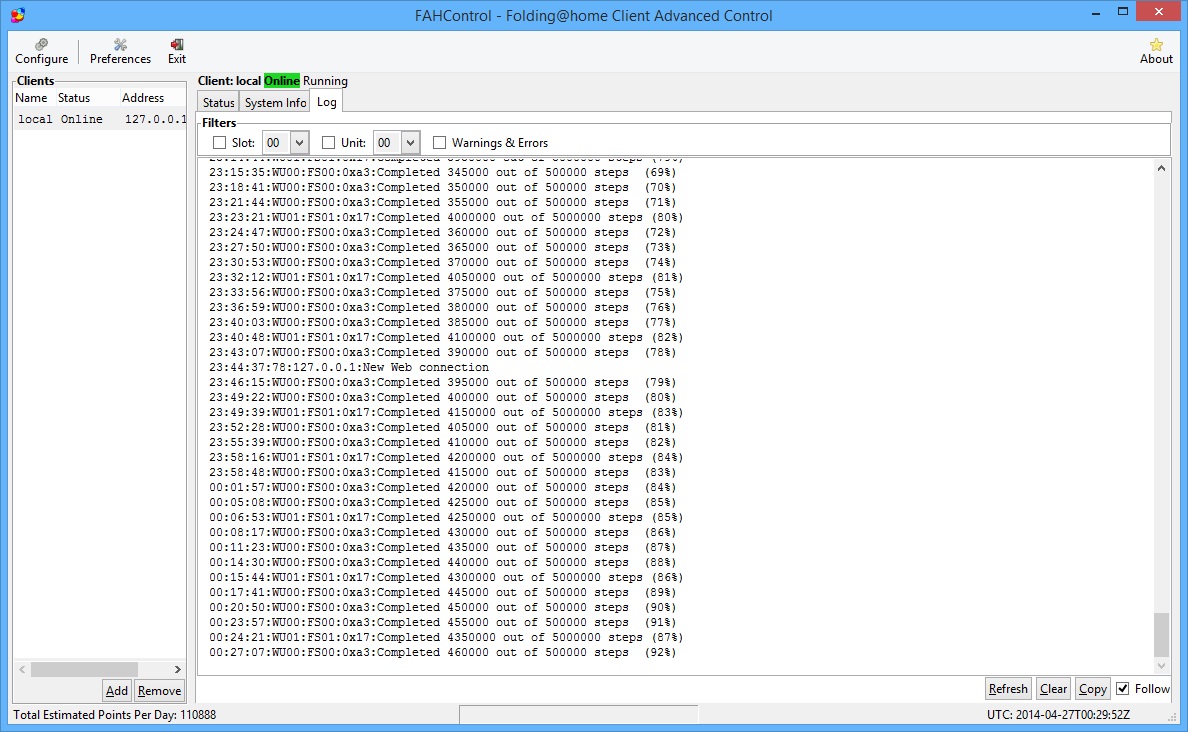The width and height of the screenshot is (1188, 732).
Task: Click Clients list scroll right arrow
Action: click(x=177, y=670)
